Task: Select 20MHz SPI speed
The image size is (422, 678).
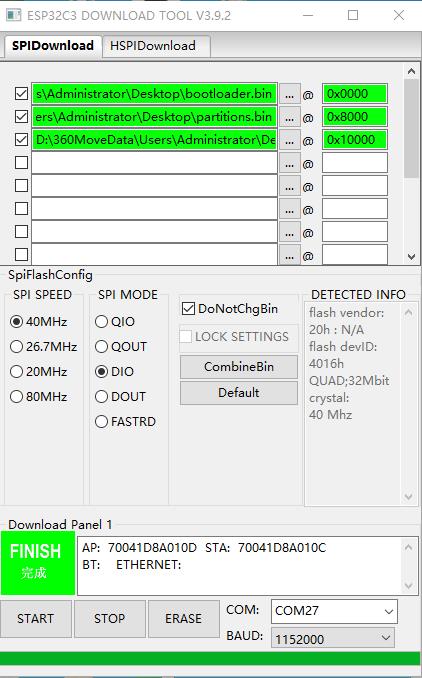Action: tap(38, 372)
